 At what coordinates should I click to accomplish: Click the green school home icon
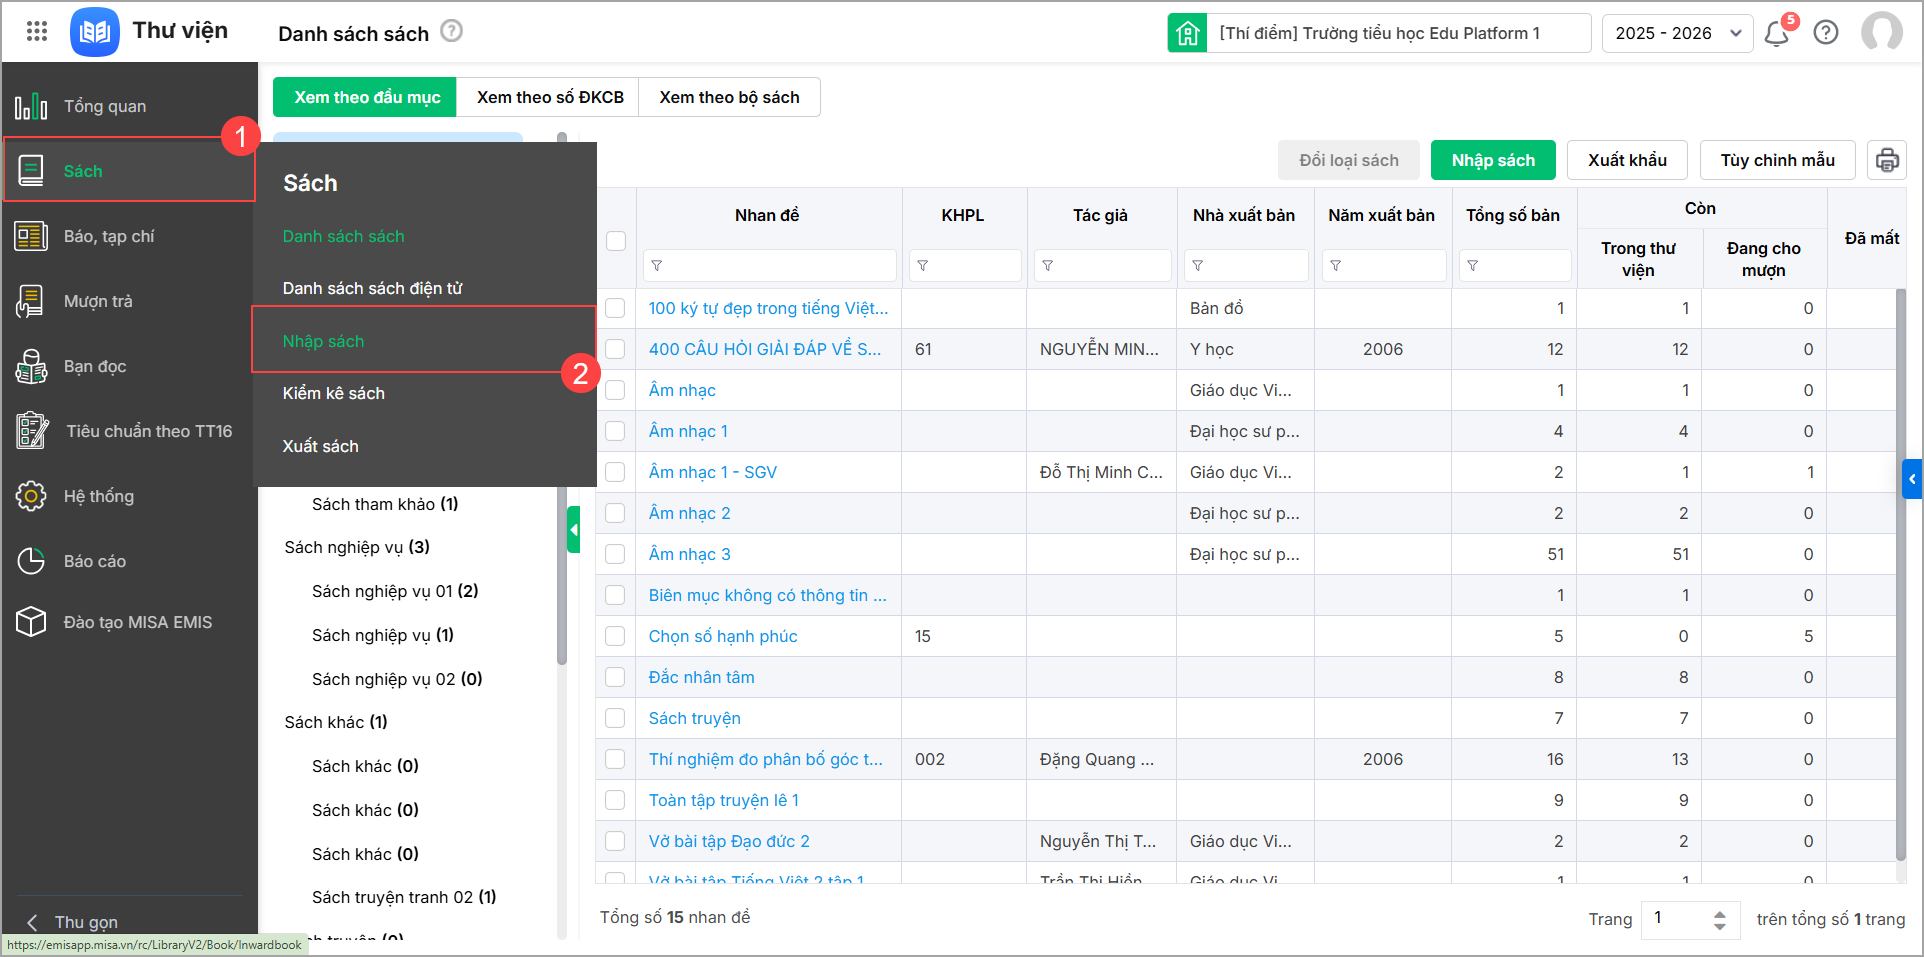[1187, 33]
